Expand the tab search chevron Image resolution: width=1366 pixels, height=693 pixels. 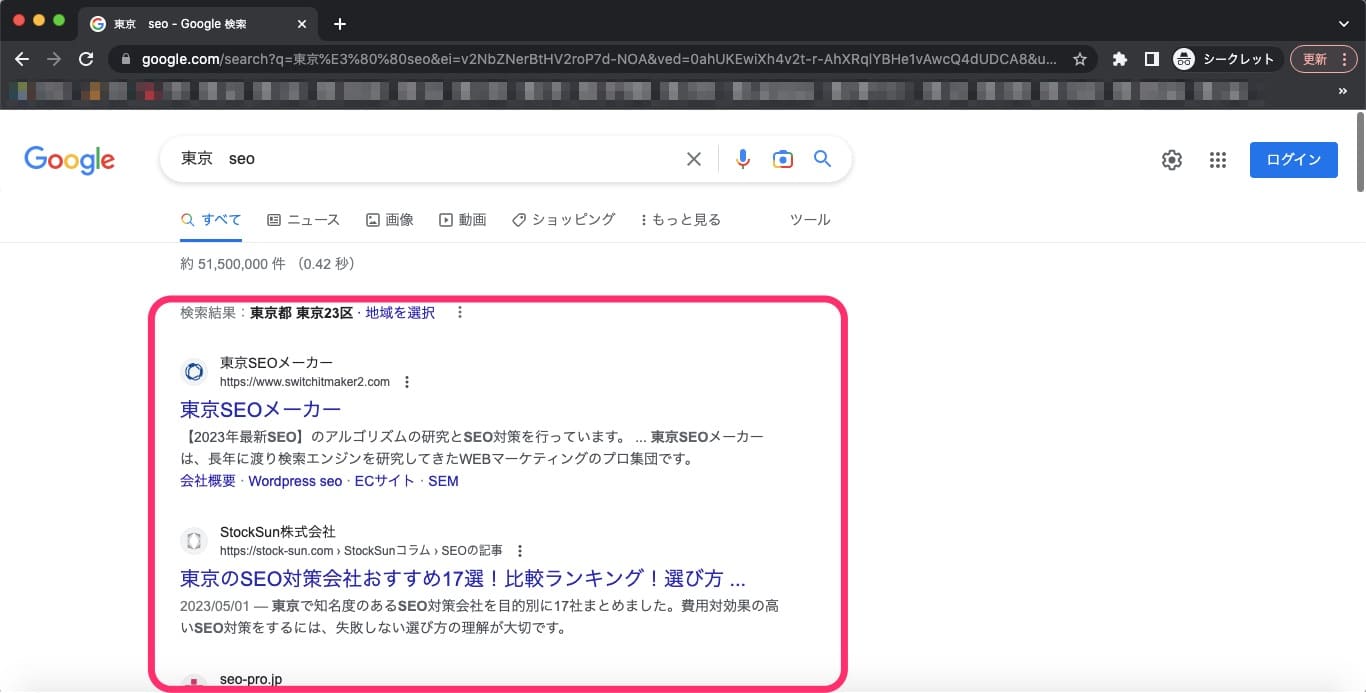click(x=1343, y=23)
